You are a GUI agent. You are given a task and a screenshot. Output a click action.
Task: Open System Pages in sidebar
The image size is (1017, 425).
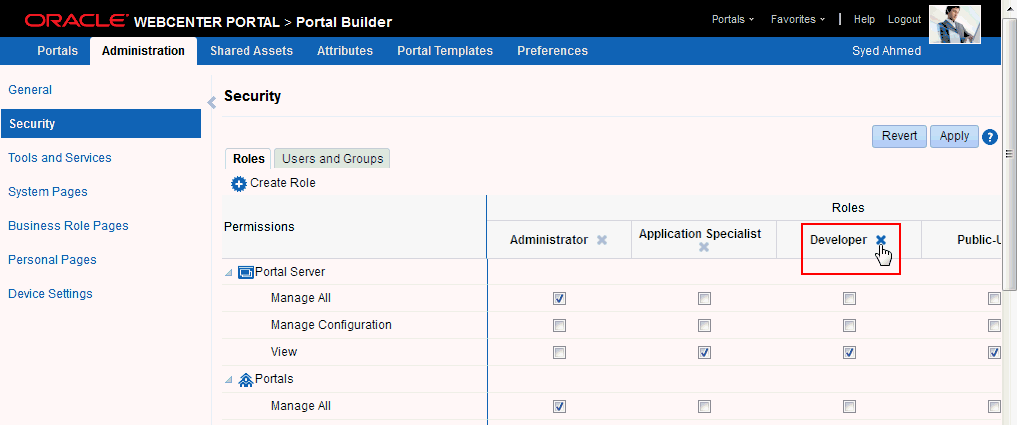[47, 191]
